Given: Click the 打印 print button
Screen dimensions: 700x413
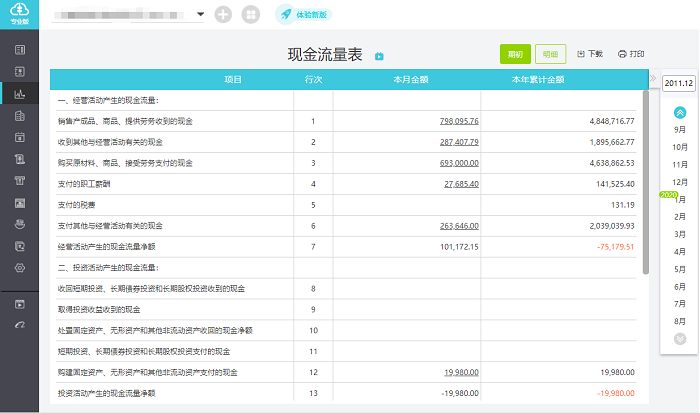Looking at the screenshot, I should tap(631, 54).
